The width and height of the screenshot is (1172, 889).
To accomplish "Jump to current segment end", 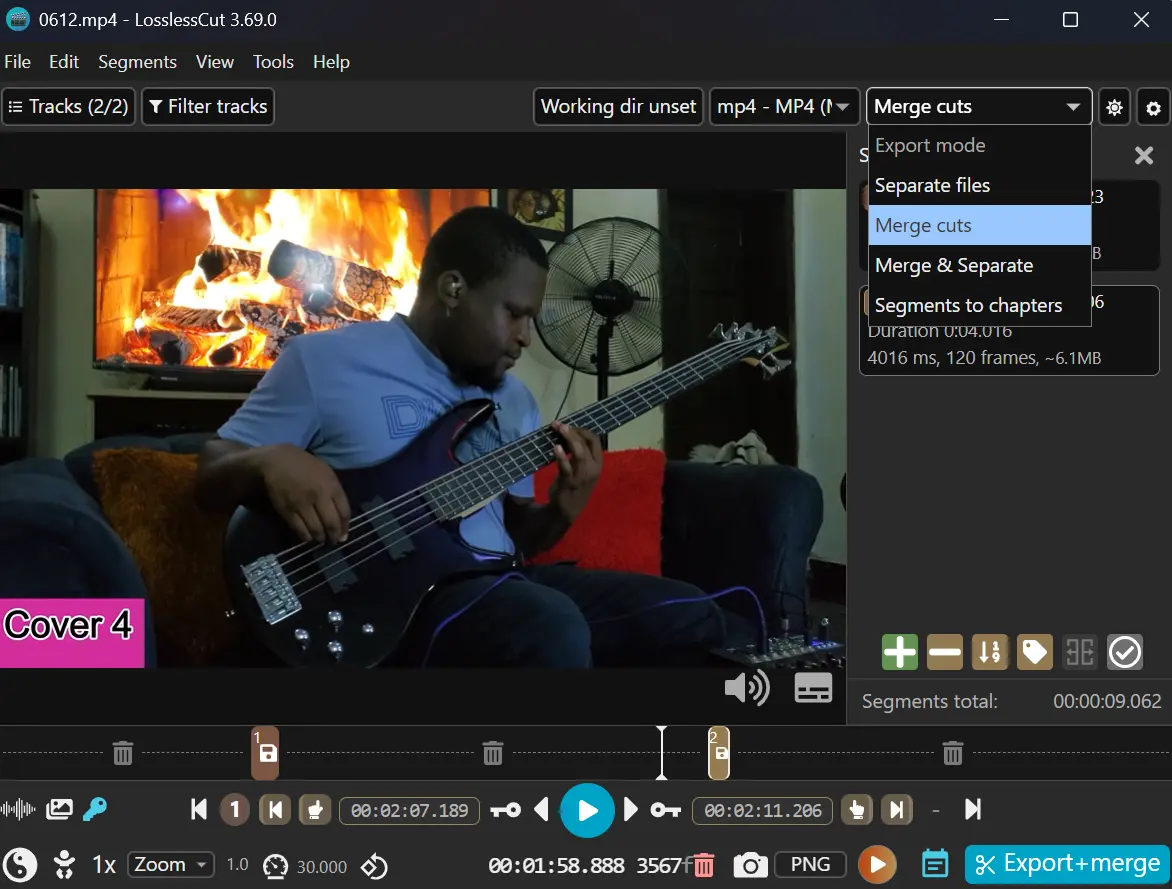I will pyautogui.click(x=897, y=810).
